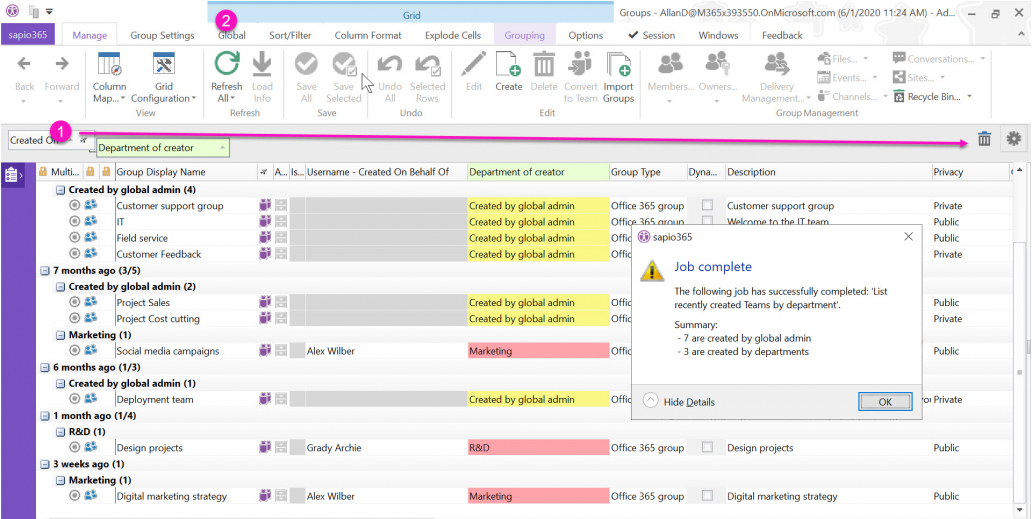Switch to the Grouping ribbon tab
The image size is (1032, 519).
(x=525, y=36)
